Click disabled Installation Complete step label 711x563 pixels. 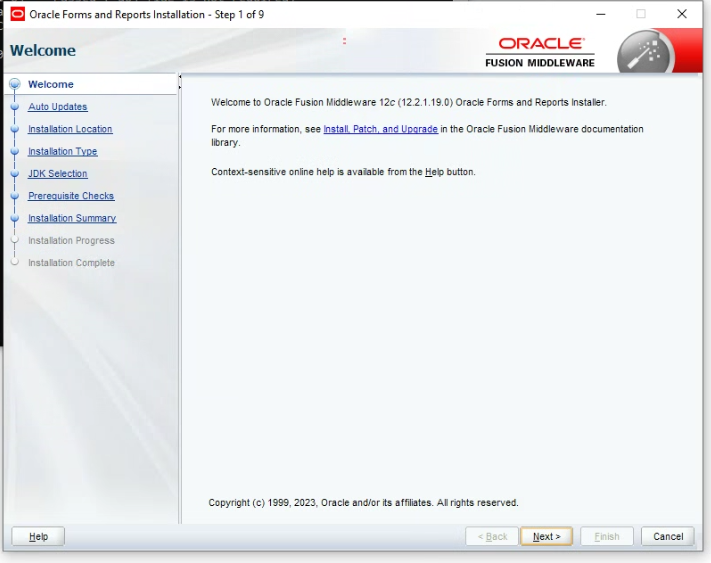coord(71,263)
